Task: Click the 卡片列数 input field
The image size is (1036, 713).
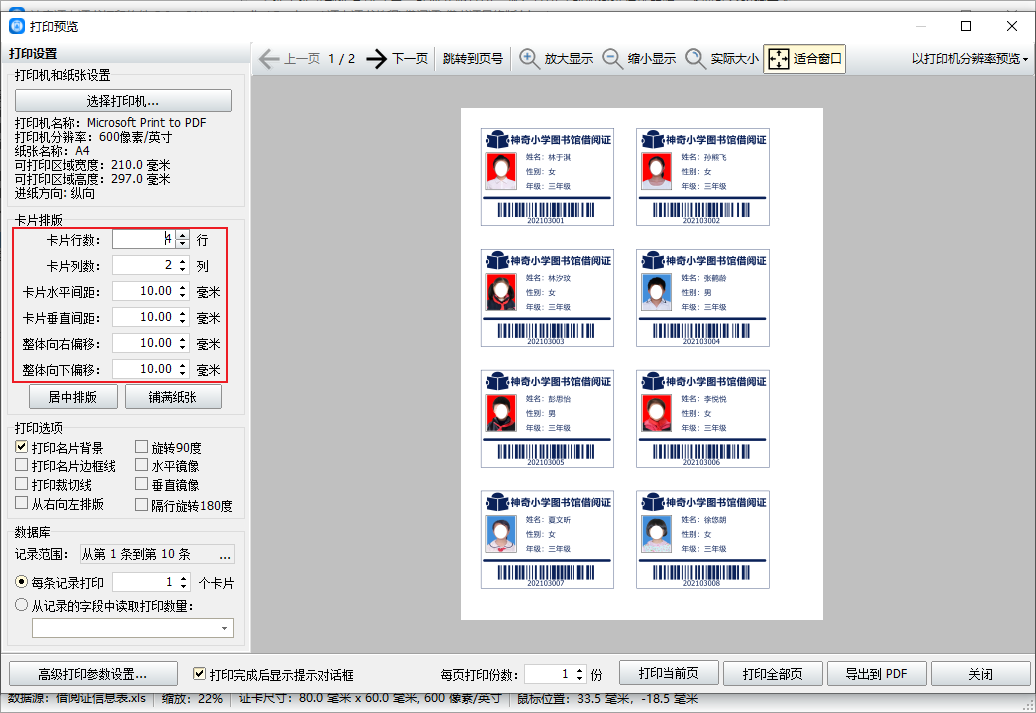Action: click(143, 265)
